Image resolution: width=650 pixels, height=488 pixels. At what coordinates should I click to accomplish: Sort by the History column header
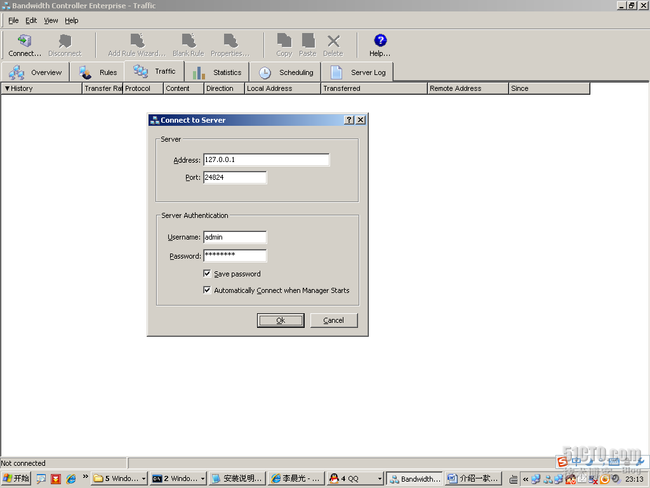(41, 88)
